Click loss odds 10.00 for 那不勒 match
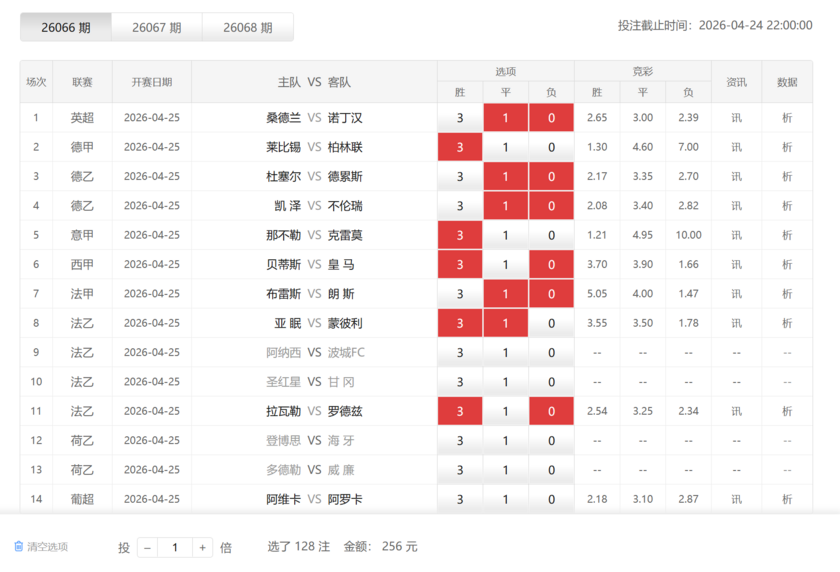This screenshot has width=840, height=572. [x=688, y=235]
